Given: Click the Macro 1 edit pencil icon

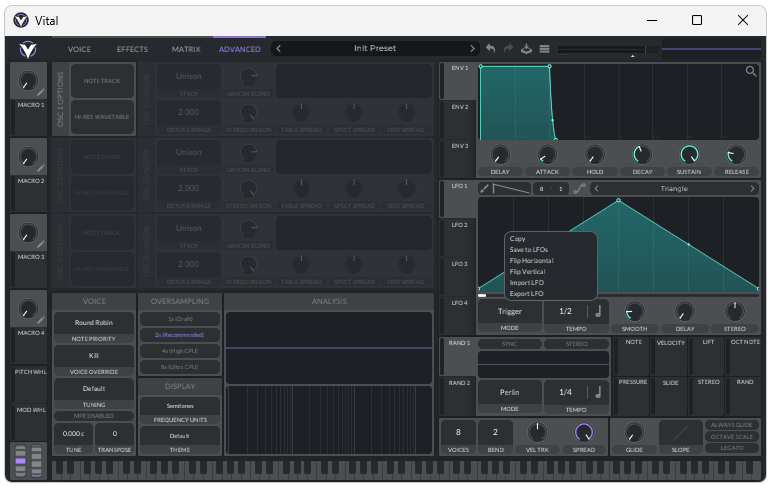Looking at the screenshot, I should (x=41, y=92).
